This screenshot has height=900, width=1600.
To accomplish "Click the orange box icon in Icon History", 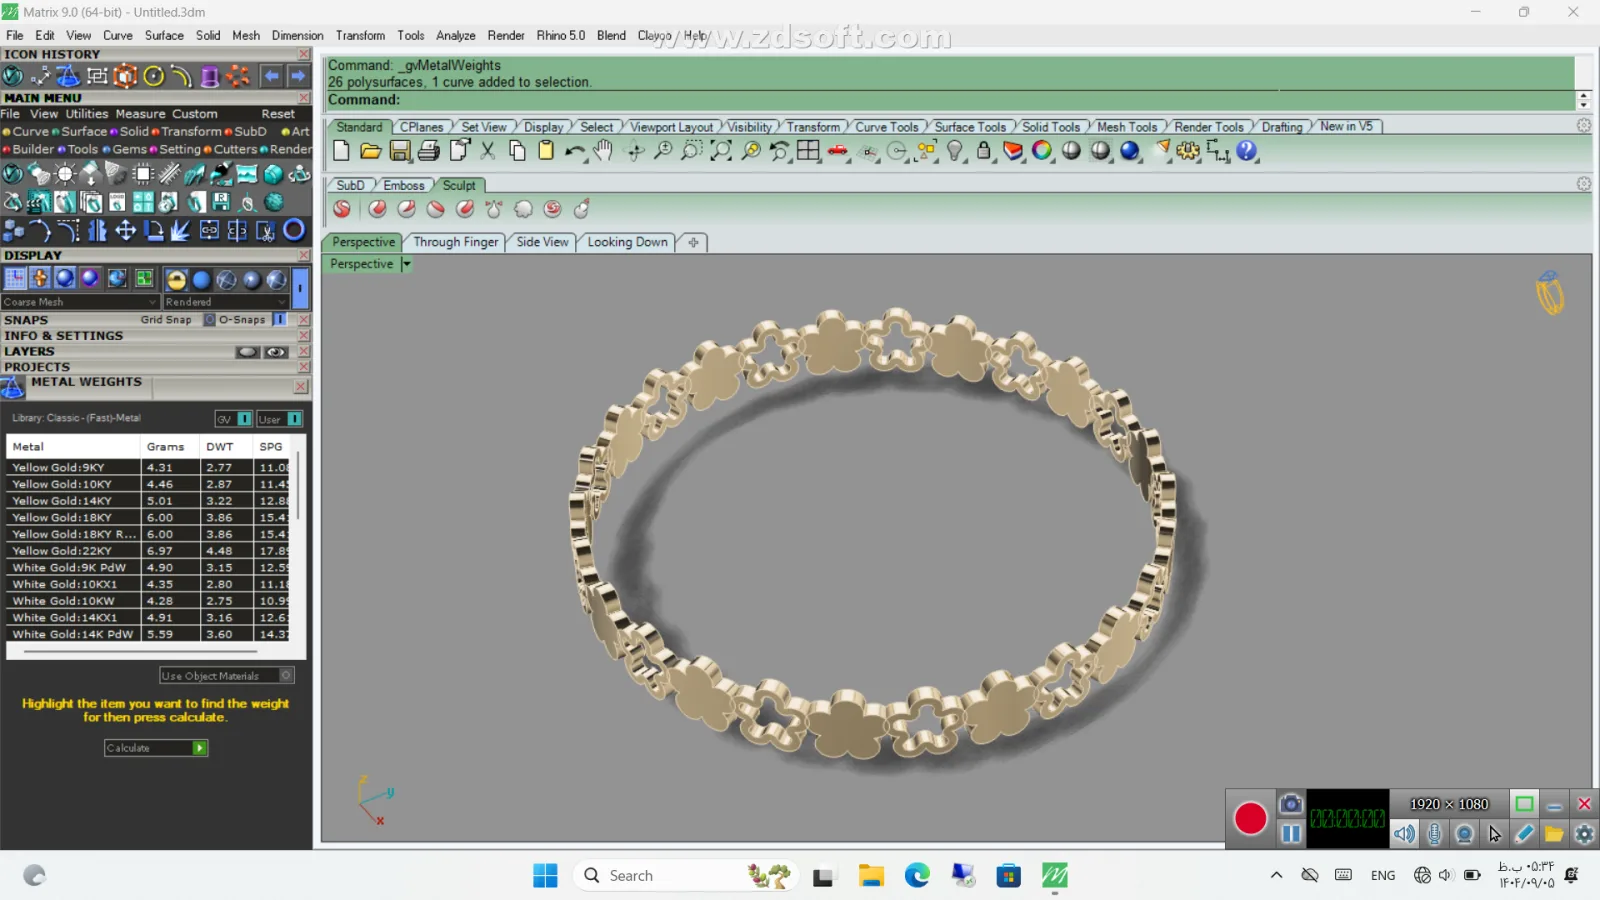I will coord(125,76).
